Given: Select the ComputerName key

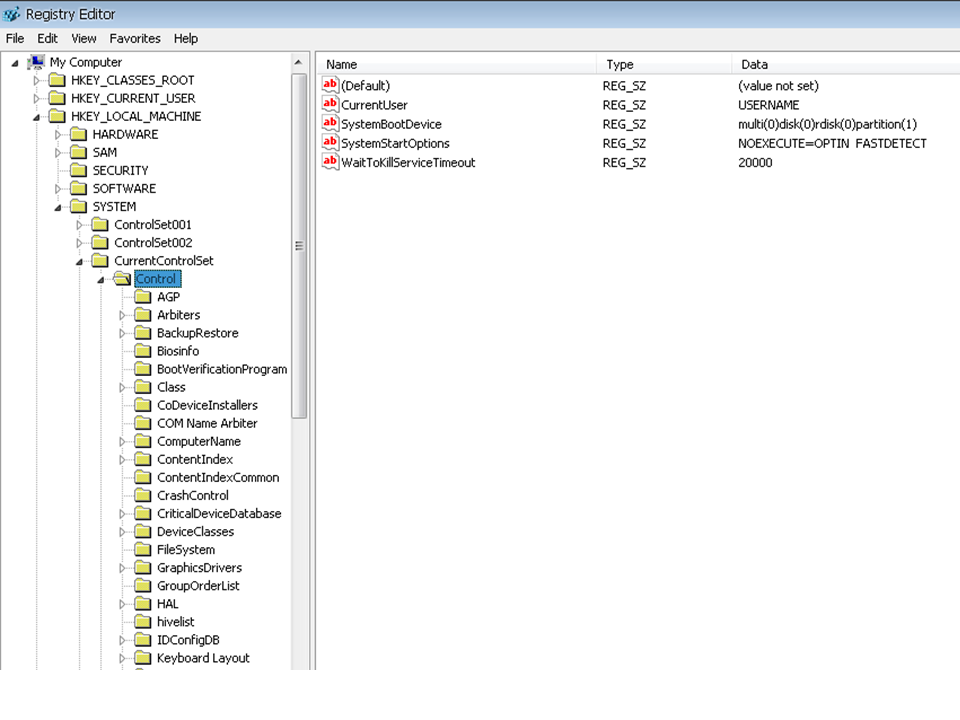Looking at the screenshot, I should coord(198,441).
